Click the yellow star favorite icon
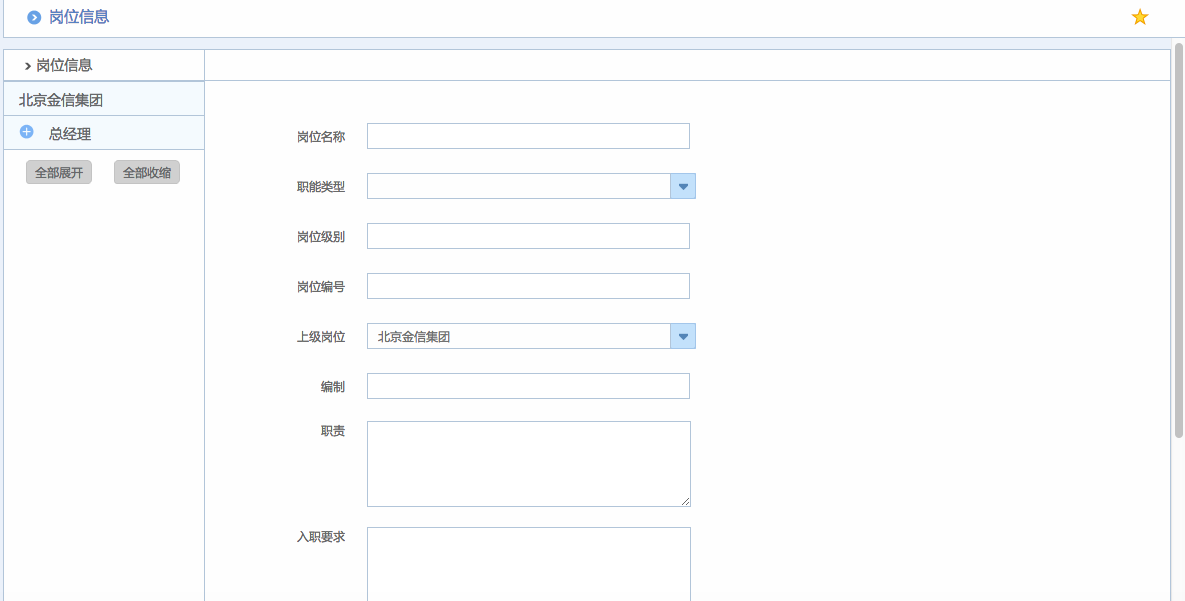Screen dimensions: 1185x601 coord(1139,17)
